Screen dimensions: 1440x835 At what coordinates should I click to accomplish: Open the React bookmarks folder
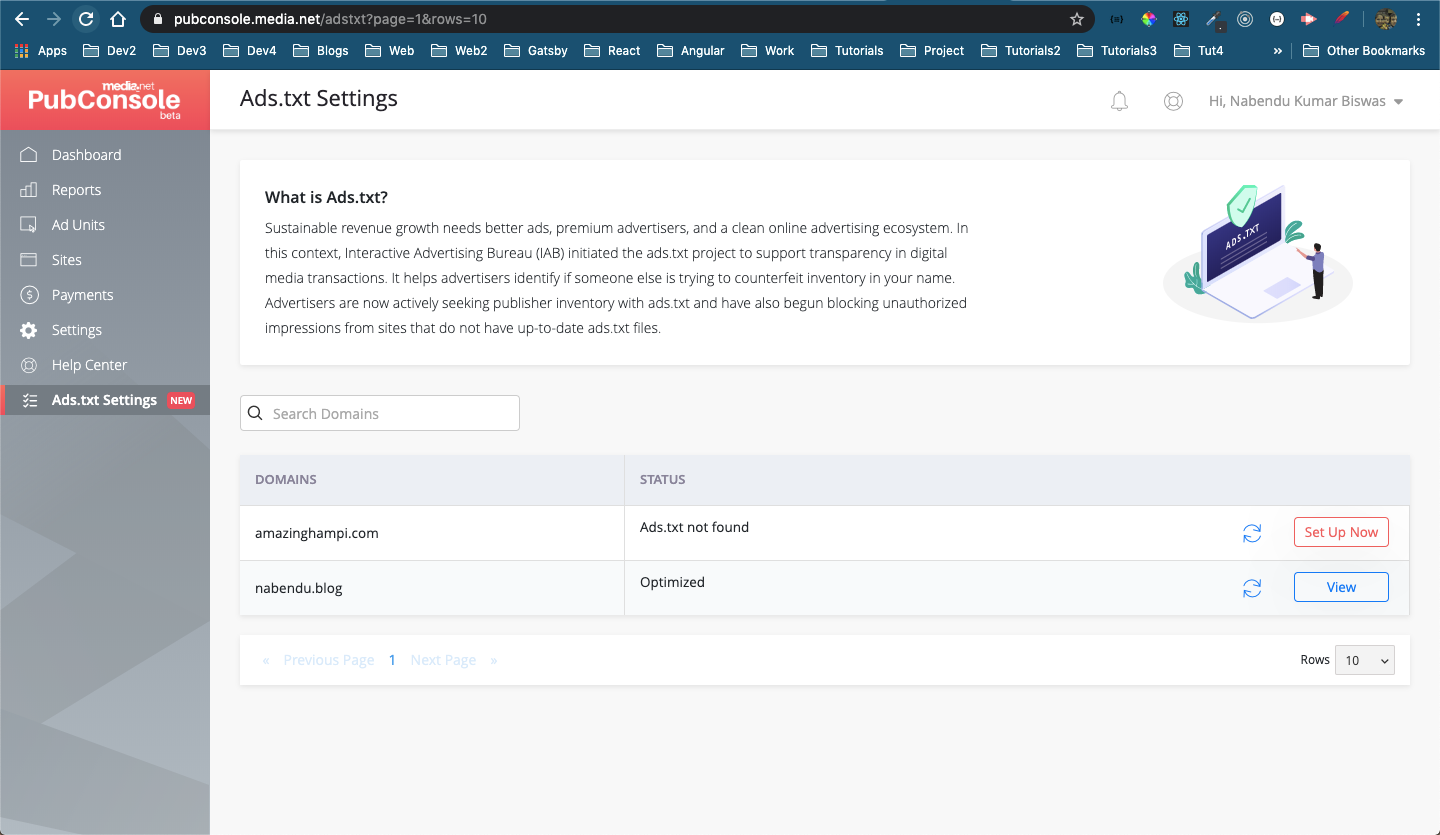point(612,51)
